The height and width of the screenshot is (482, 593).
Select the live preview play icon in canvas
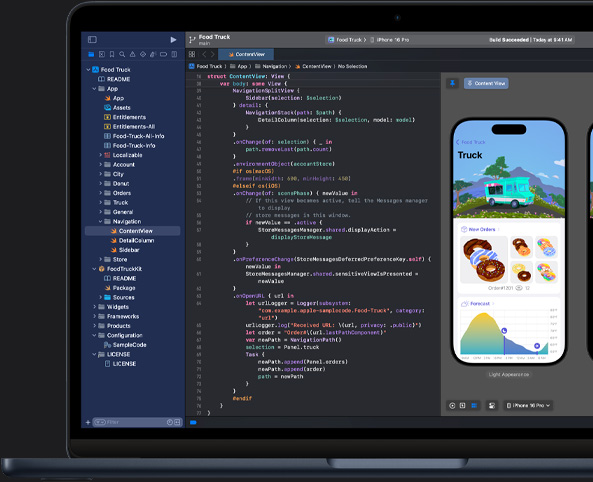click(452, 406)
